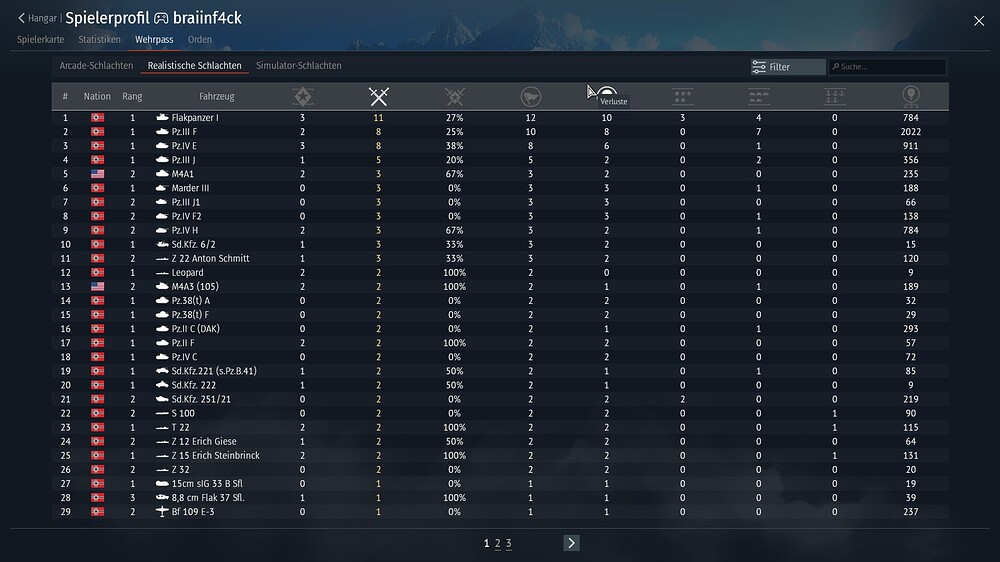
Task: Close profile with top-right X icon
Action: pos(978,19)
